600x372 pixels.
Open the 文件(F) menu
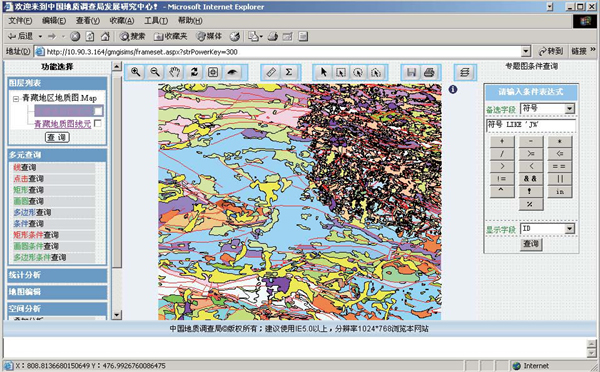[x=20, y=20]
